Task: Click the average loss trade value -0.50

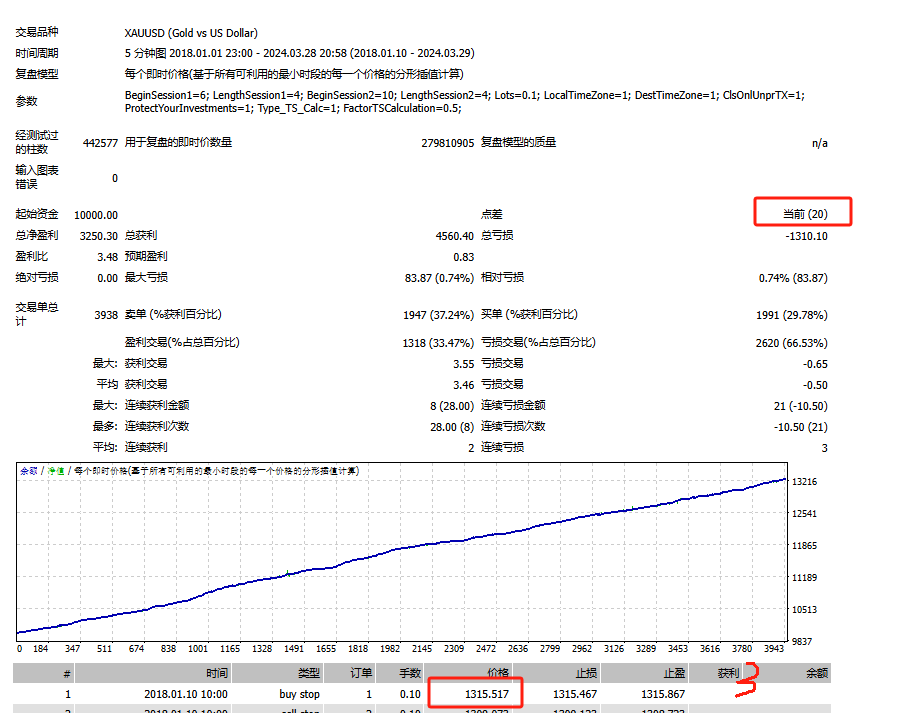Action: (815, 385)
